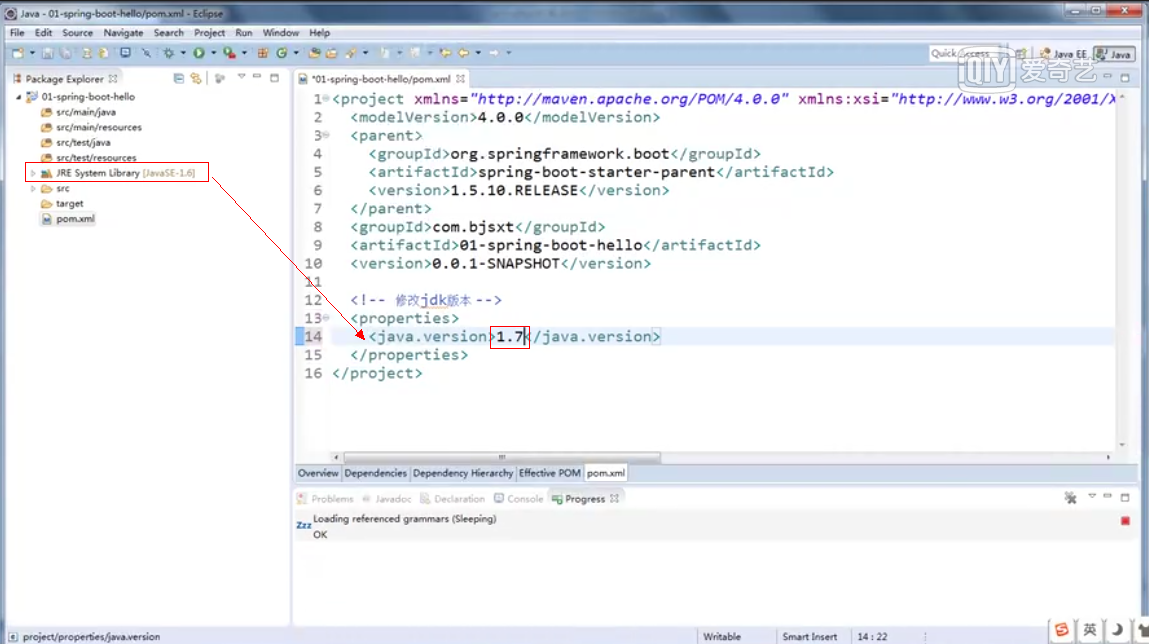Open the Package Explorer view menu triangle
The height and width of the screenshot is (644, 1149).
(241, 78)
